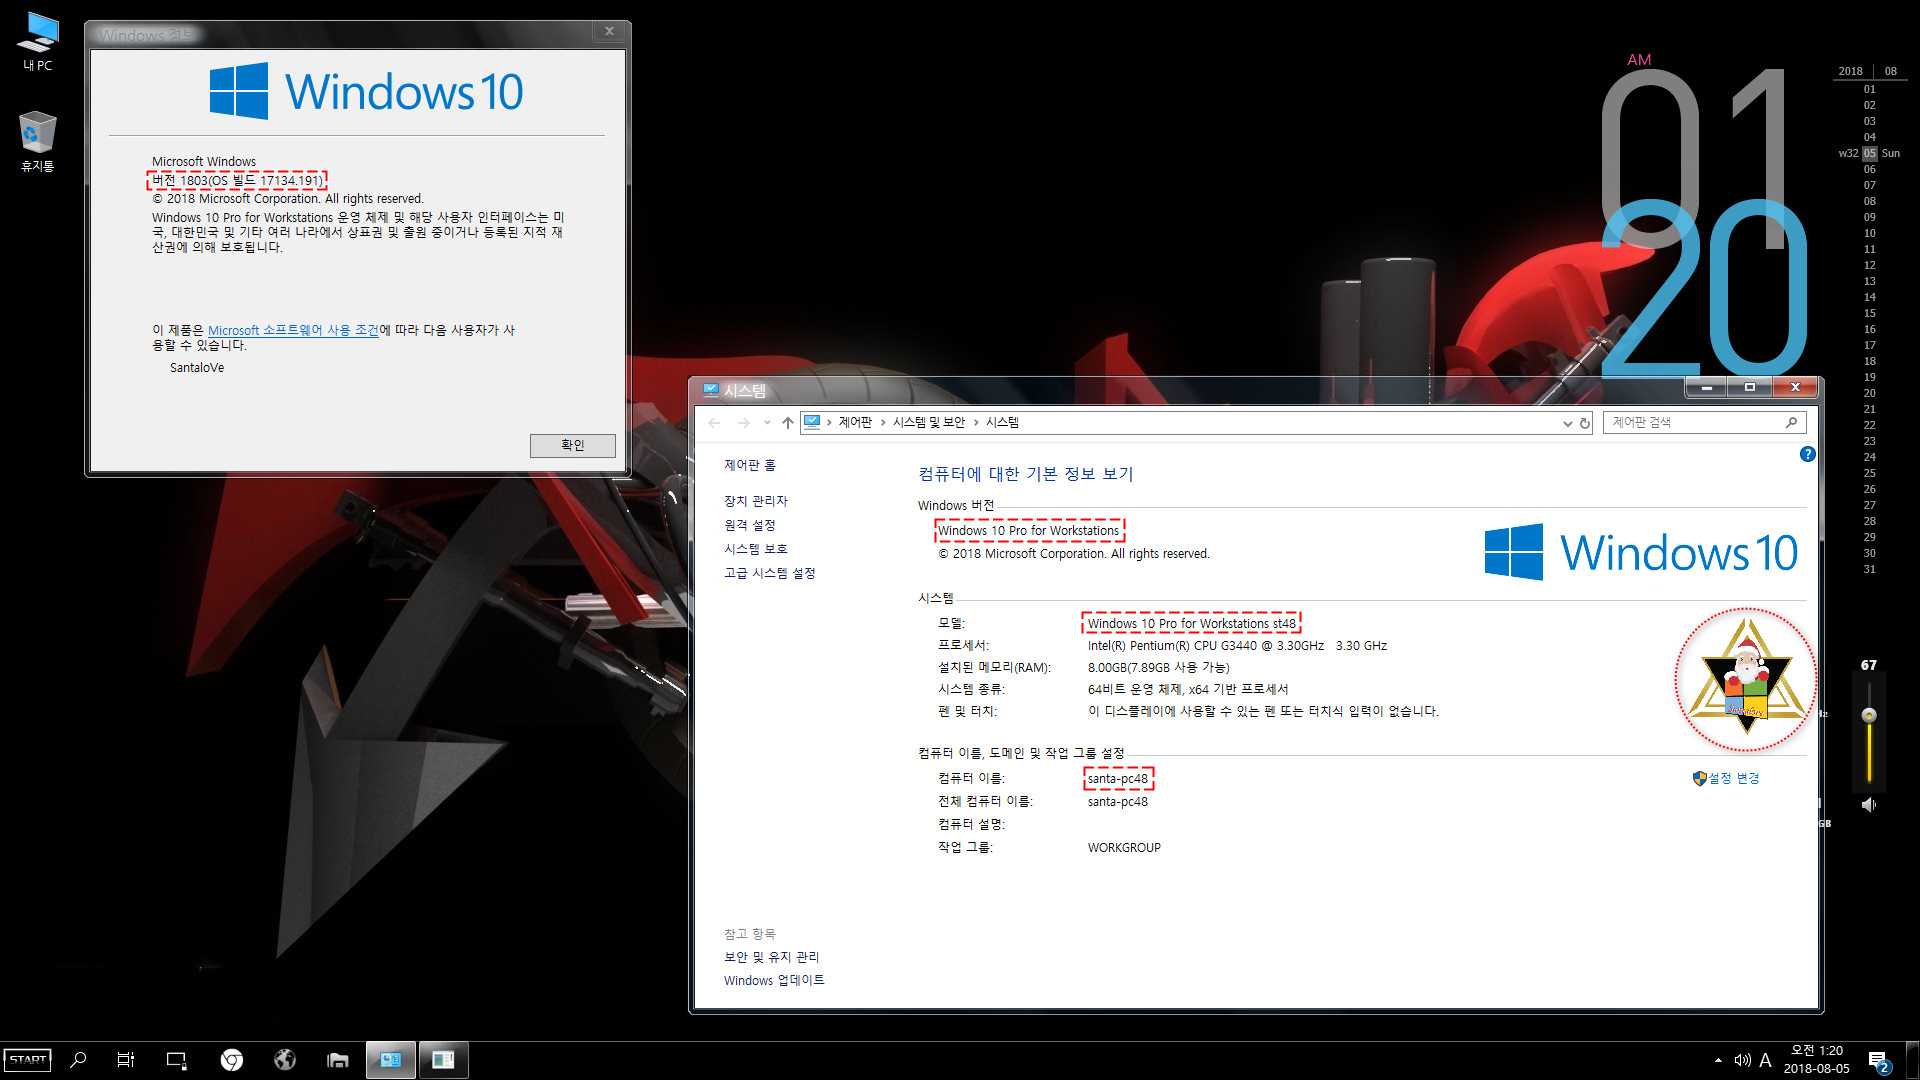The image size is (1920, 1080).
Task: Click the System window title icon
Action: (x=711, y=390)
